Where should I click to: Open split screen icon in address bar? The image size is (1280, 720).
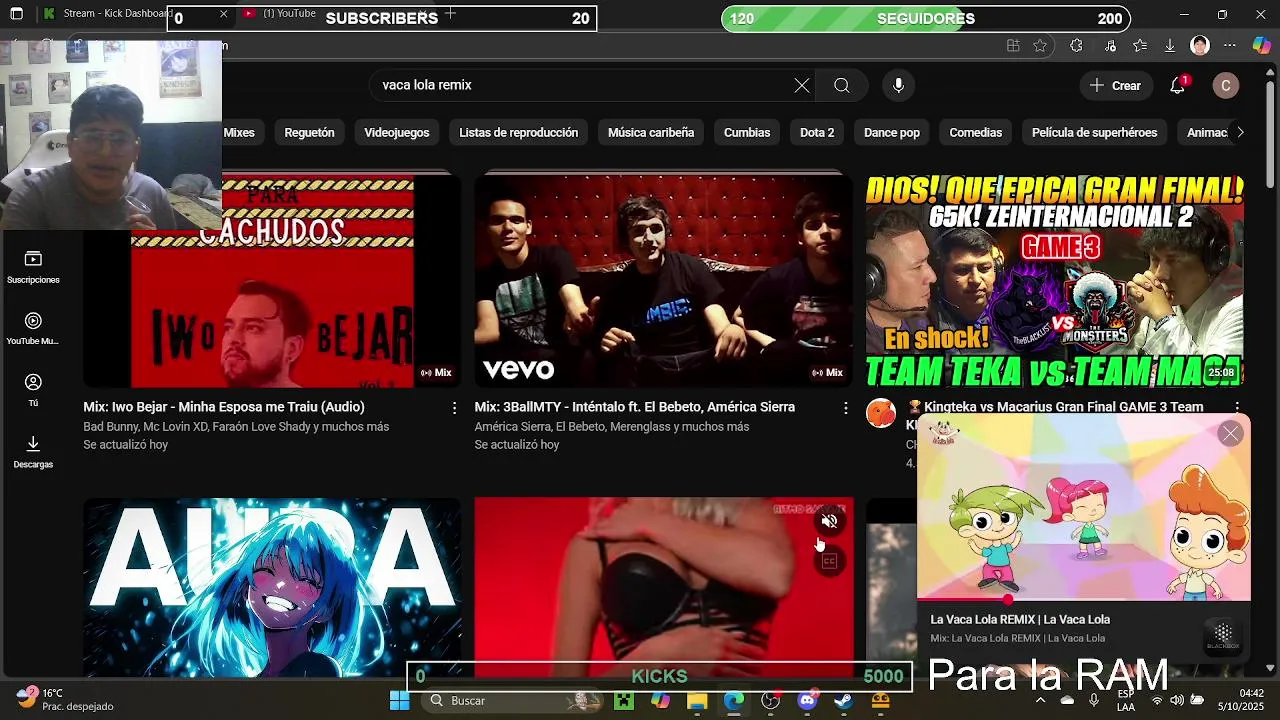(1013, 45)
